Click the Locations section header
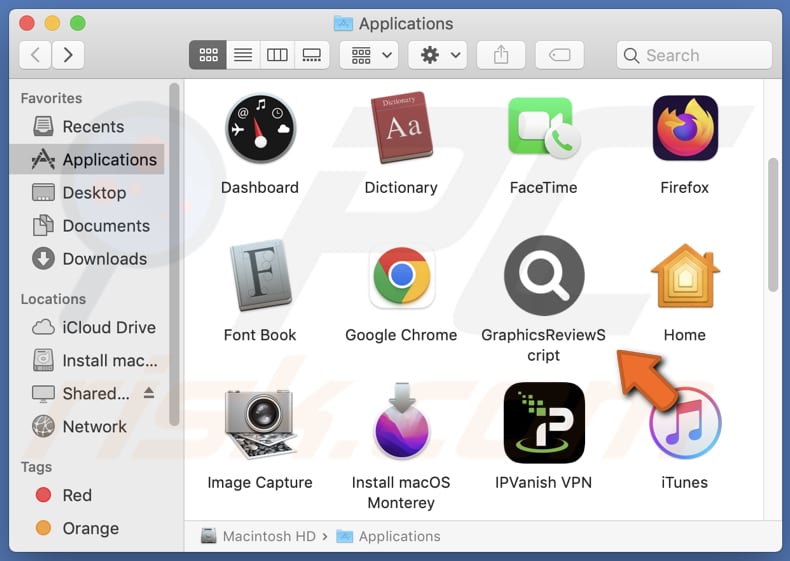 [53, 299]
